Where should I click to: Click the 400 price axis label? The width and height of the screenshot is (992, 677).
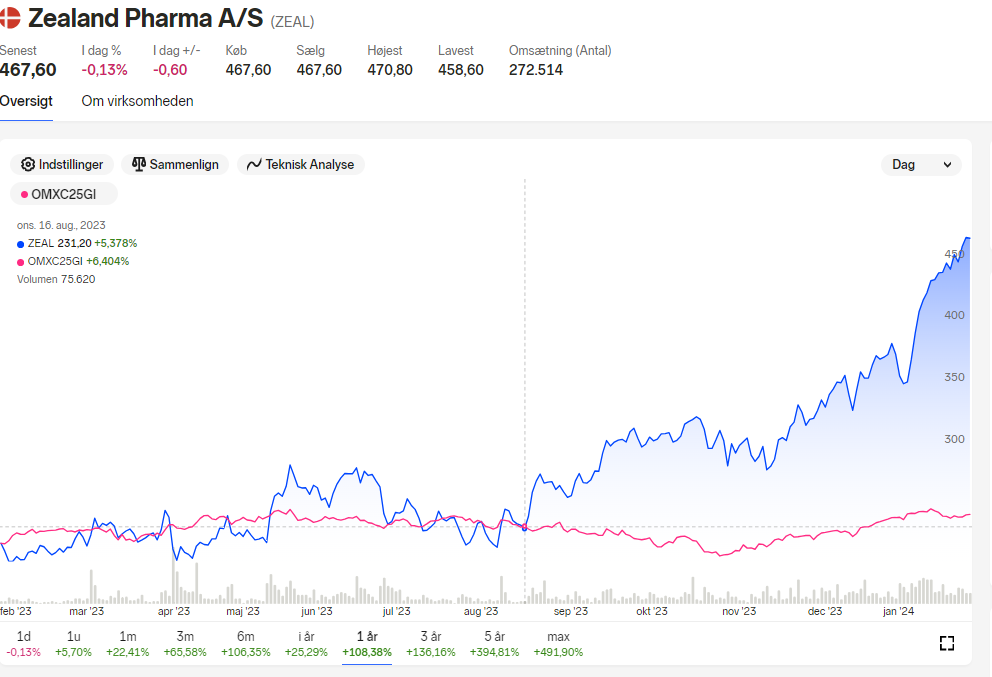click(x=954, y=315)
